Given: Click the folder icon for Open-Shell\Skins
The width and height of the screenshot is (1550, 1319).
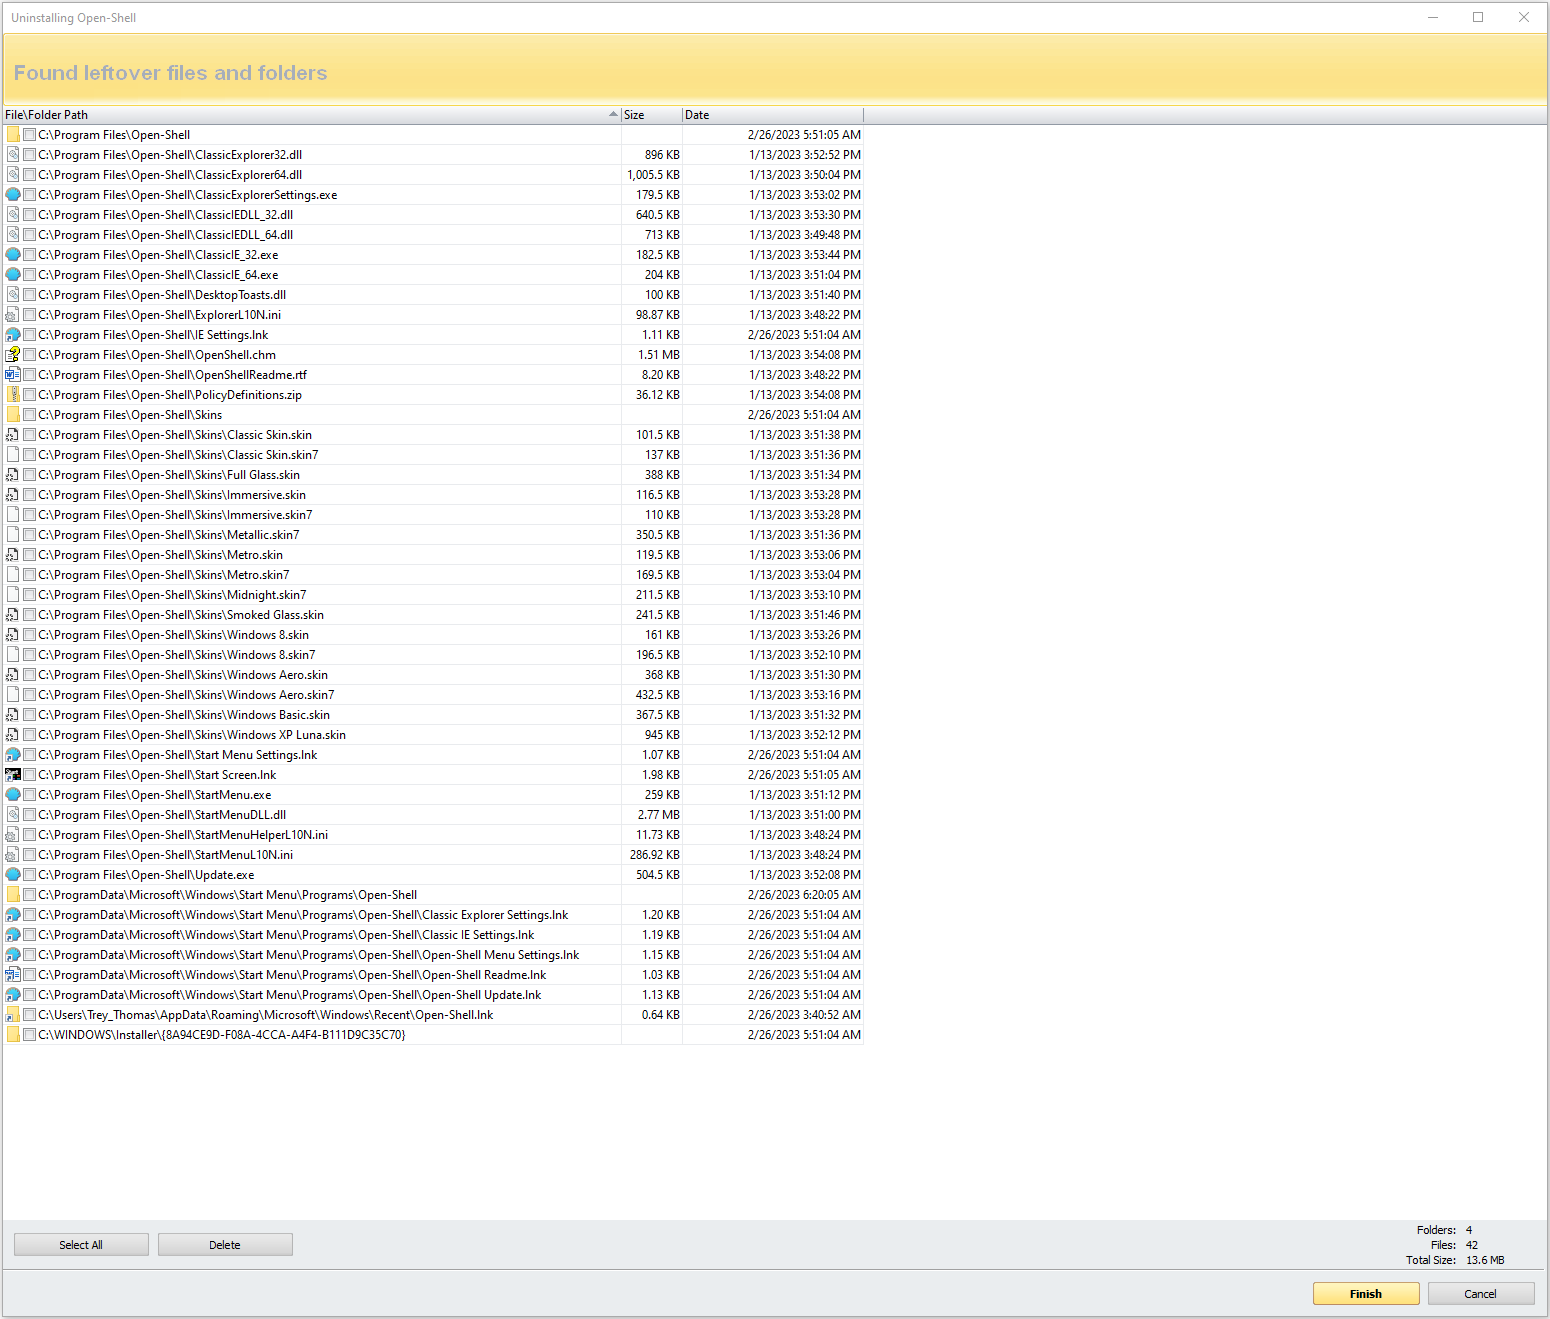Looking at the screenshot, I should click(13, 415).
